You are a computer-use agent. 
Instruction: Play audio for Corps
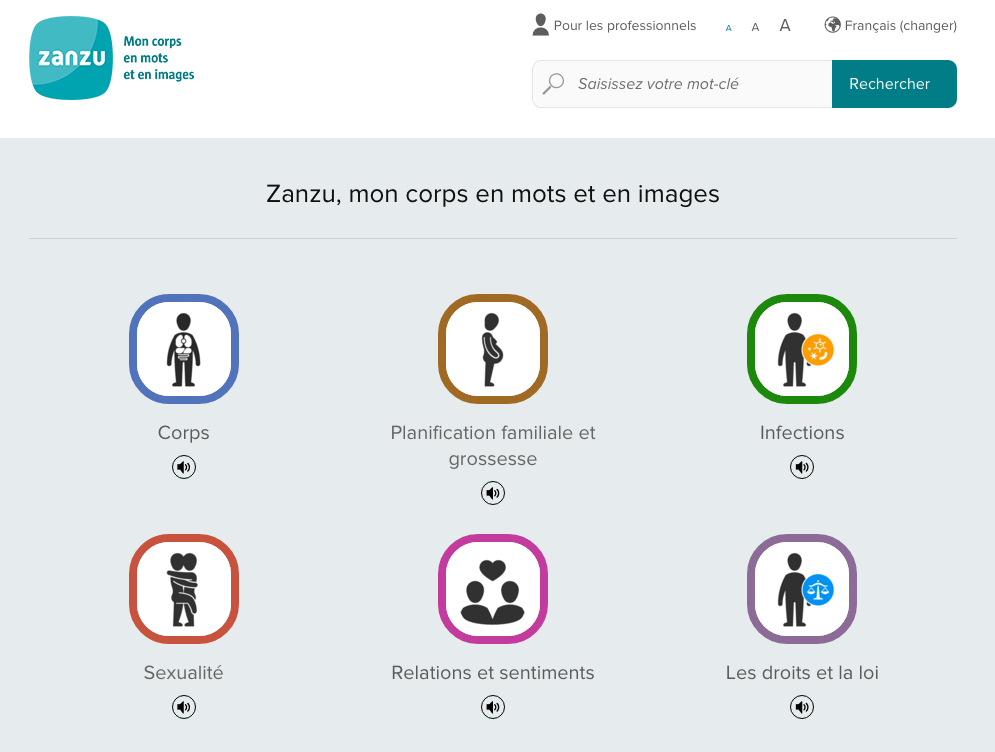(x=184, y=467)
